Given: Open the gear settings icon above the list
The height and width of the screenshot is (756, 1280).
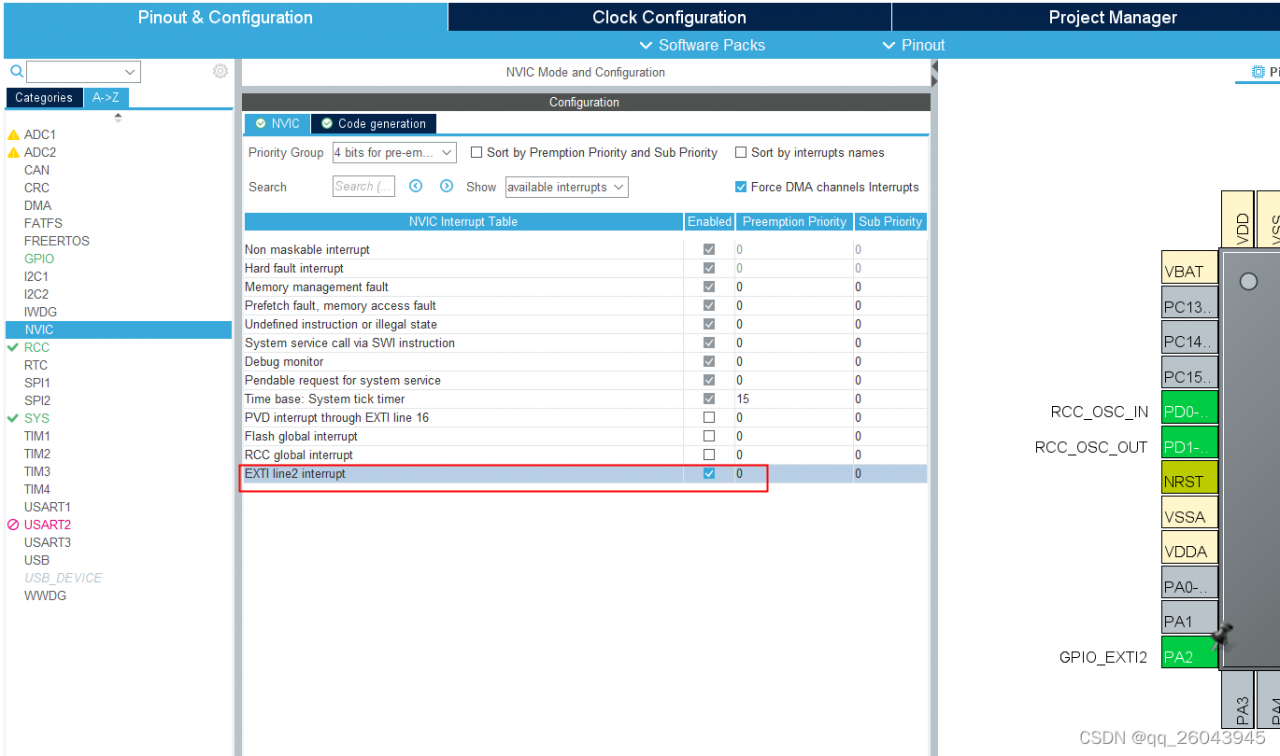Looking at the screenshot, I should pyautogui.click(x=220, y=72).
